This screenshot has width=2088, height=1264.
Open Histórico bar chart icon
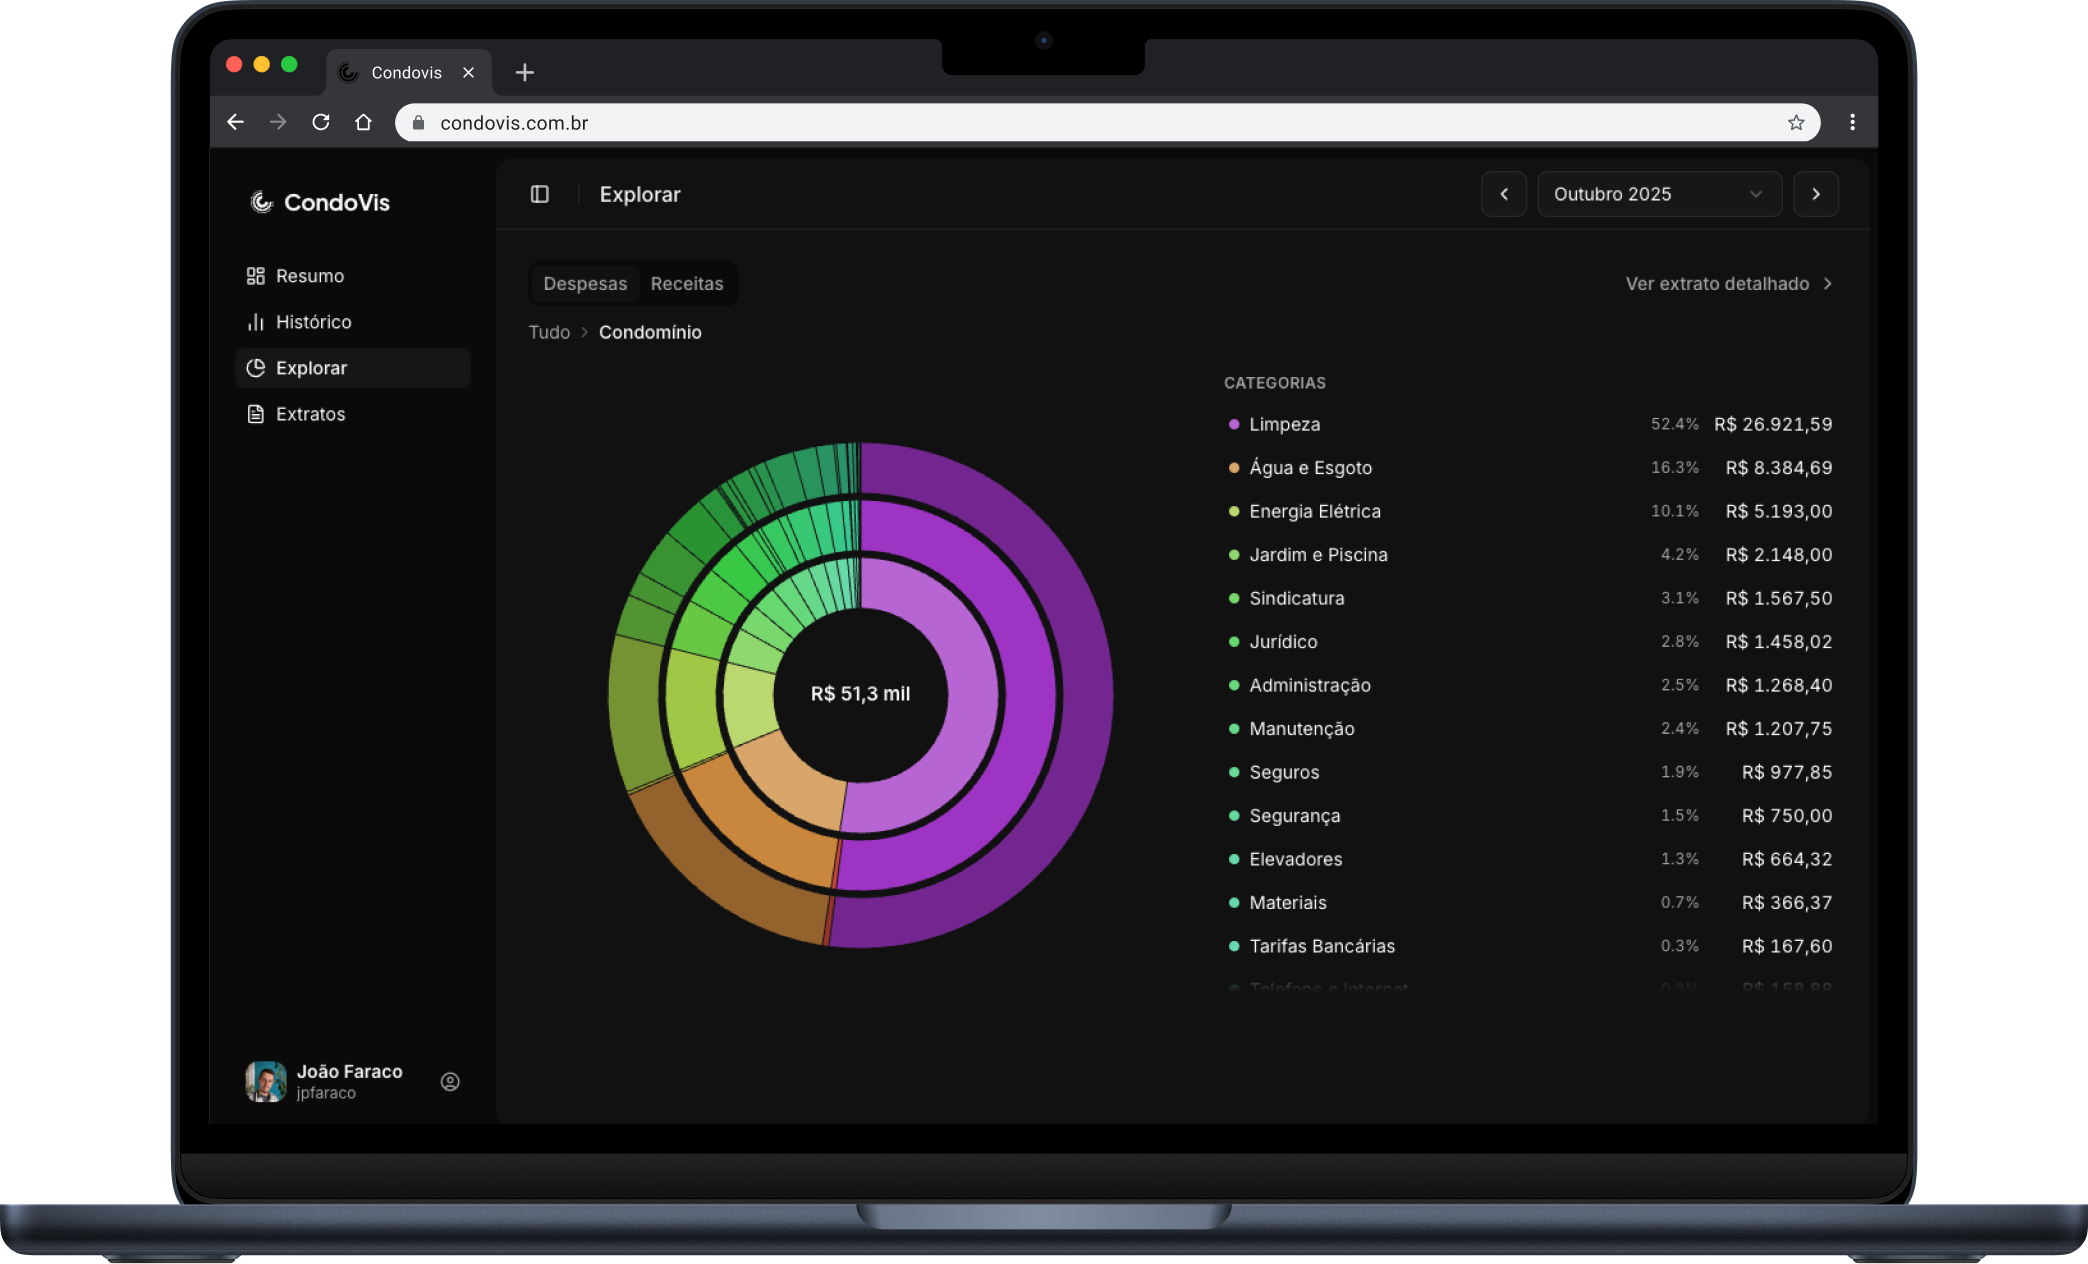tap(255, 322)
